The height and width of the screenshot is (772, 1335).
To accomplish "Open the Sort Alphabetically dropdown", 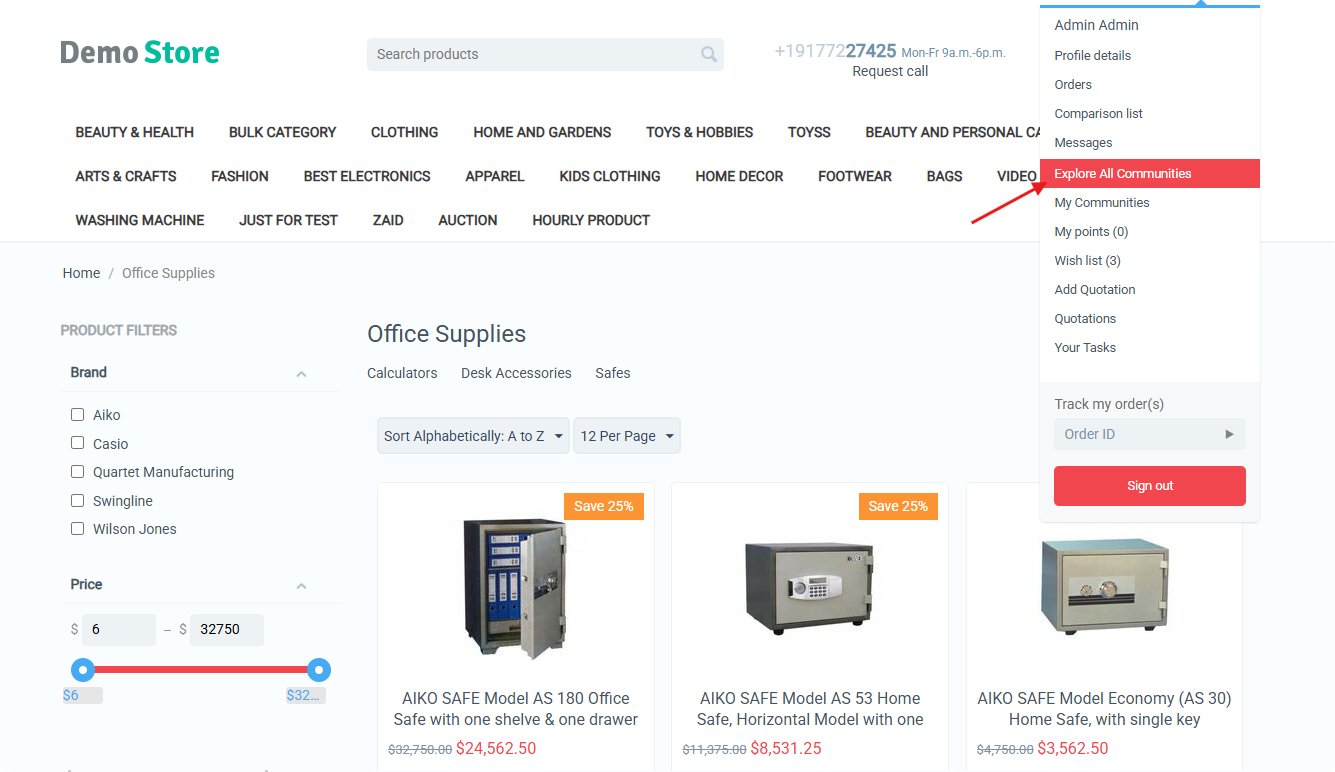I will tap(473, 436).
